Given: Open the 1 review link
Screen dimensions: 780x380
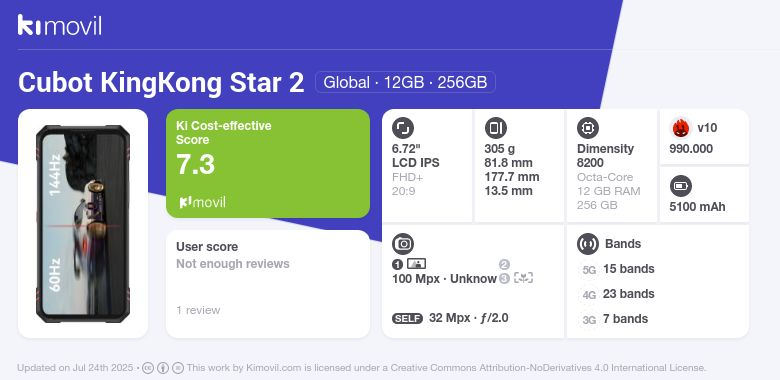Looking at the screenshot, I should (x=198, y=310).
